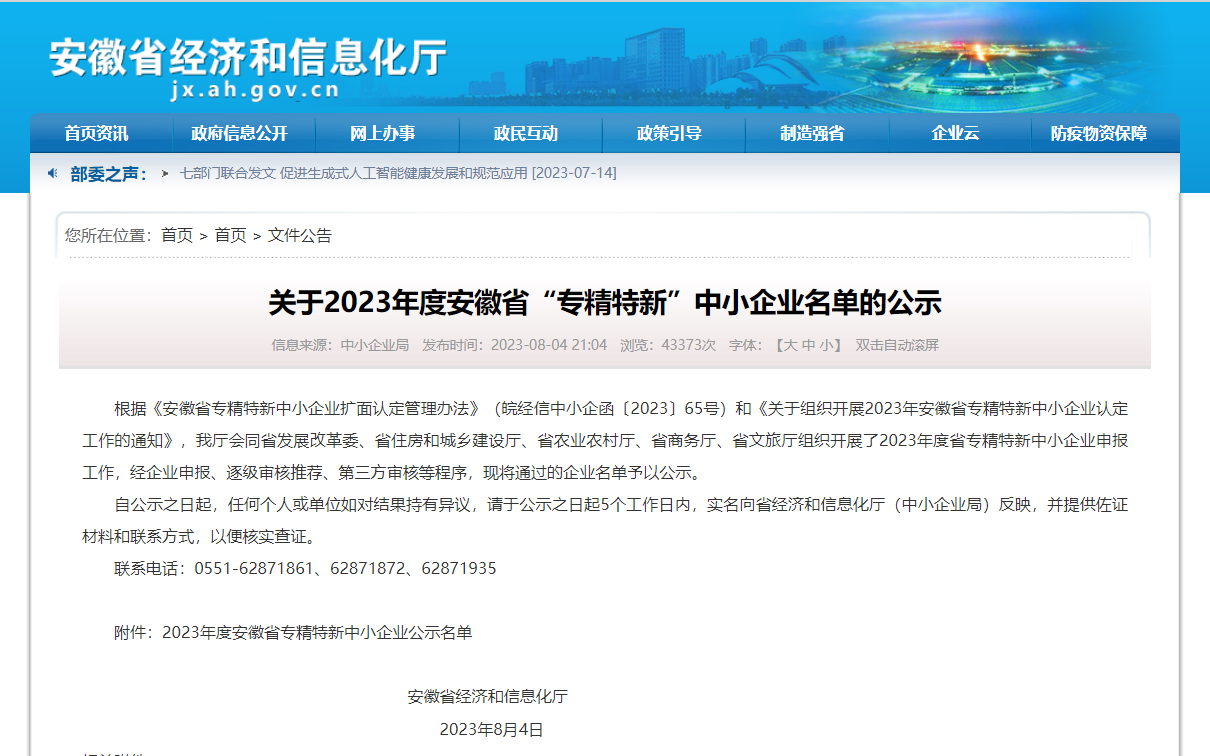Screen dimensions: 1210x756
Task: Open the 政府信息公开 menu item
Action: coord(239,134)
